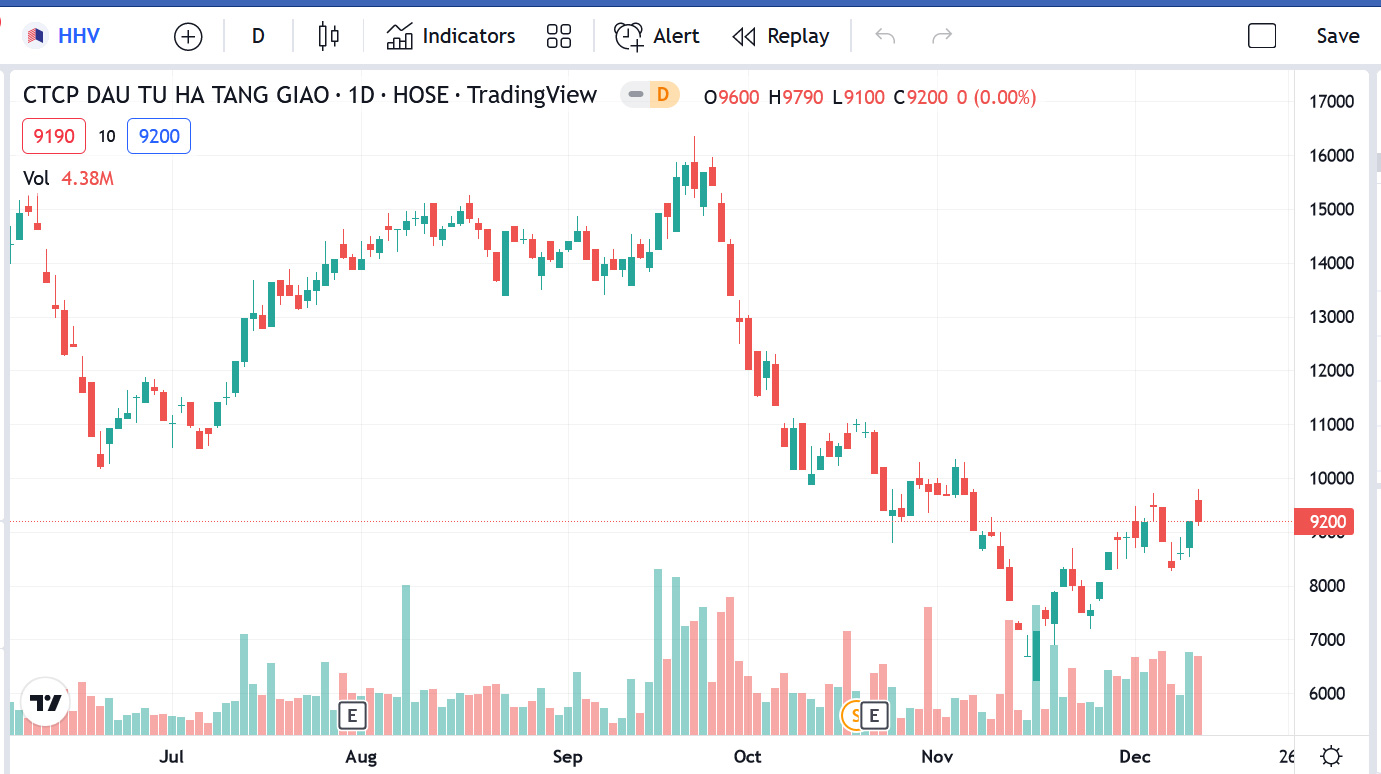Click the undo arrow

pos(885,37)
